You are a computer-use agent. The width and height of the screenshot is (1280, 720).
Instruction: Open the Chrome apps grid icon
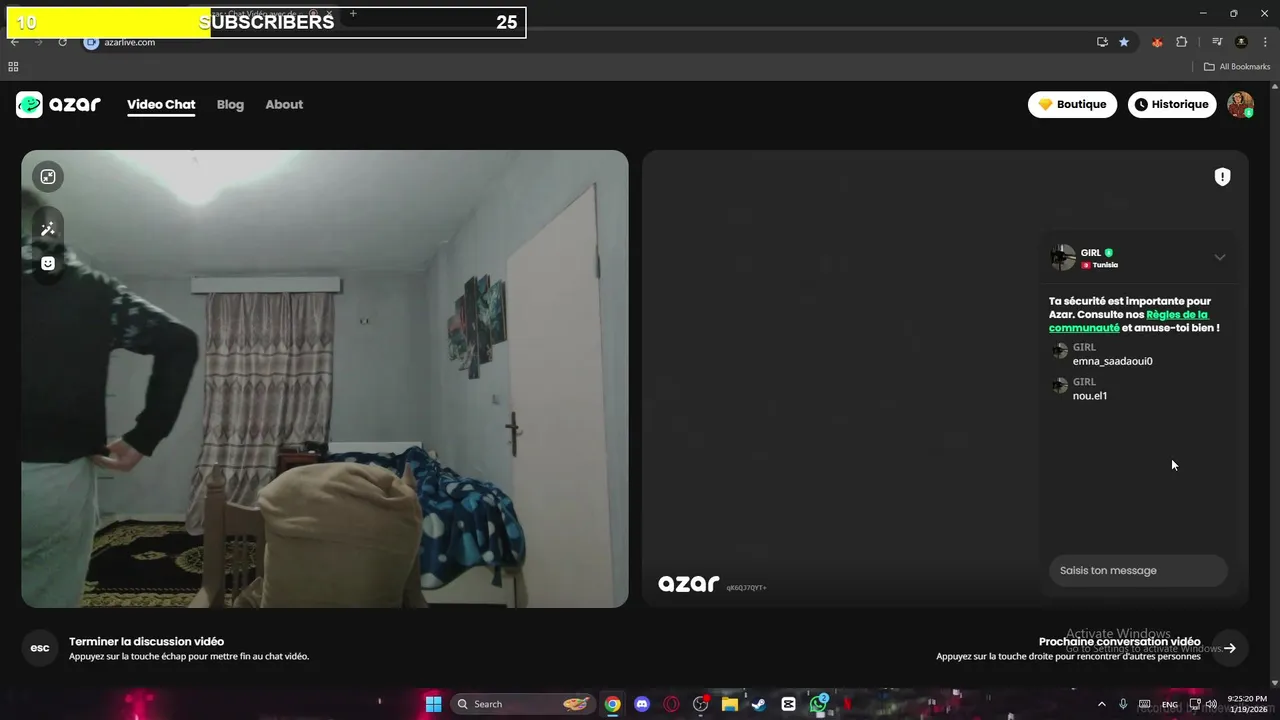[13, 67]
